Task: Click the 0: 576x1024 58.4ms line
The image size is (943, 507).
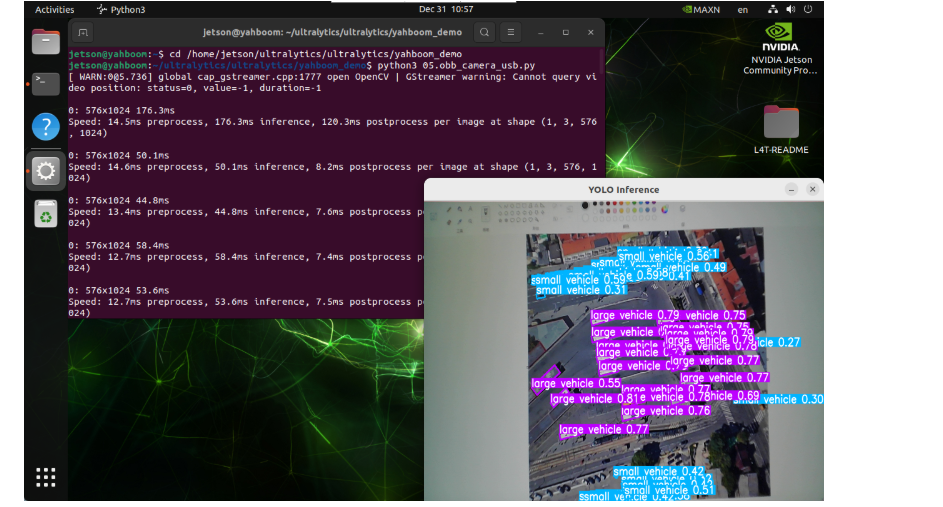Action: (x=118, y=245)
